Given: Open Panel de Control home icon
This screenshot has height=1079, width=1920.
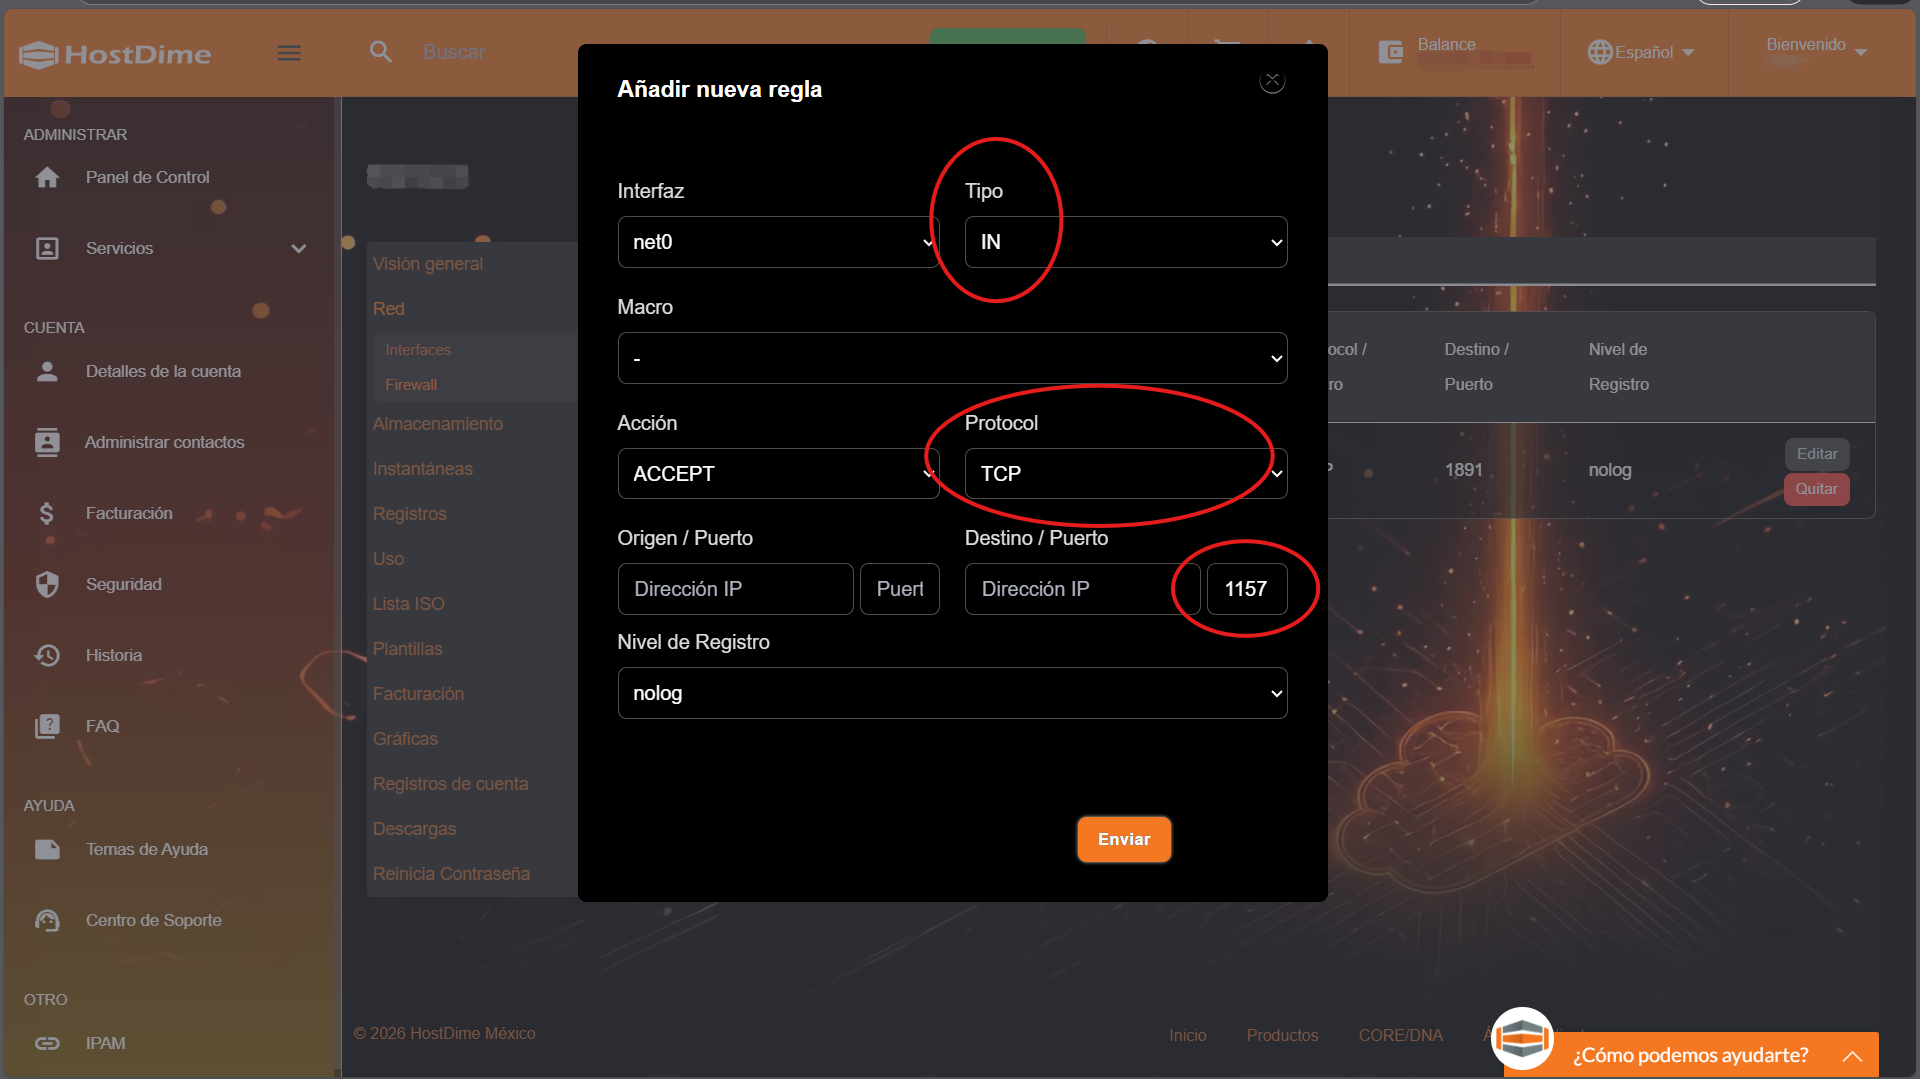Looking at the screenshot, I should (47, 178).
